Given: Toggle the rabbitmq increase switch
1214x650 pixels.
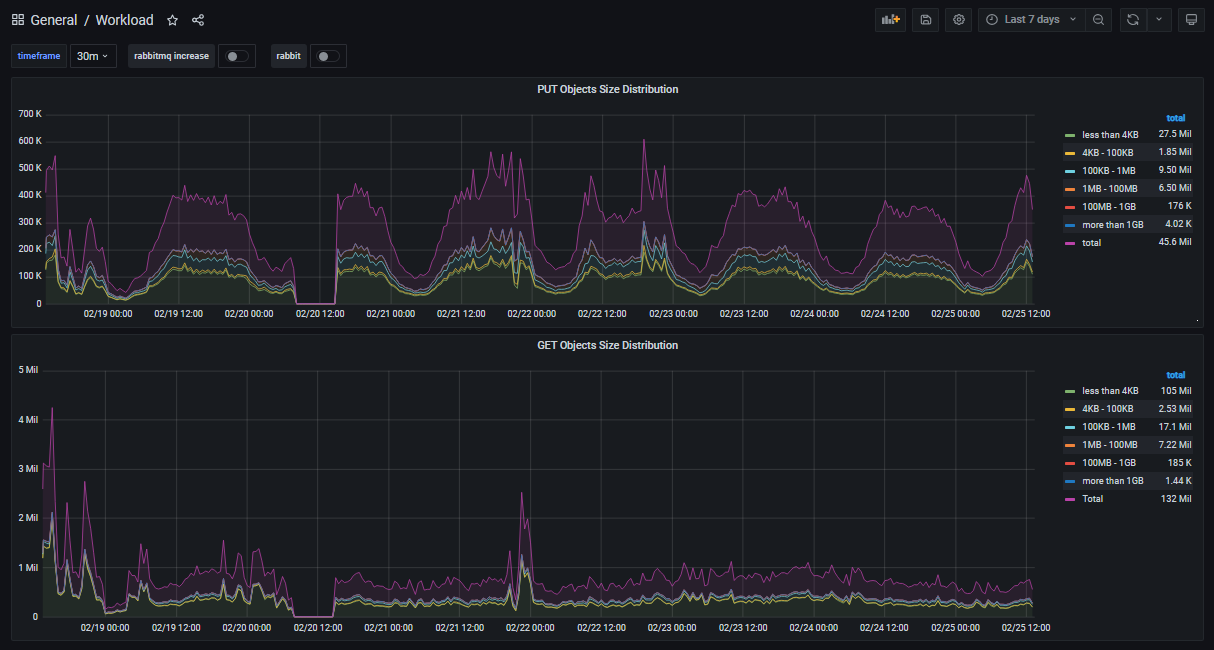Looking at the screenshot, I should tap(237, 57).
